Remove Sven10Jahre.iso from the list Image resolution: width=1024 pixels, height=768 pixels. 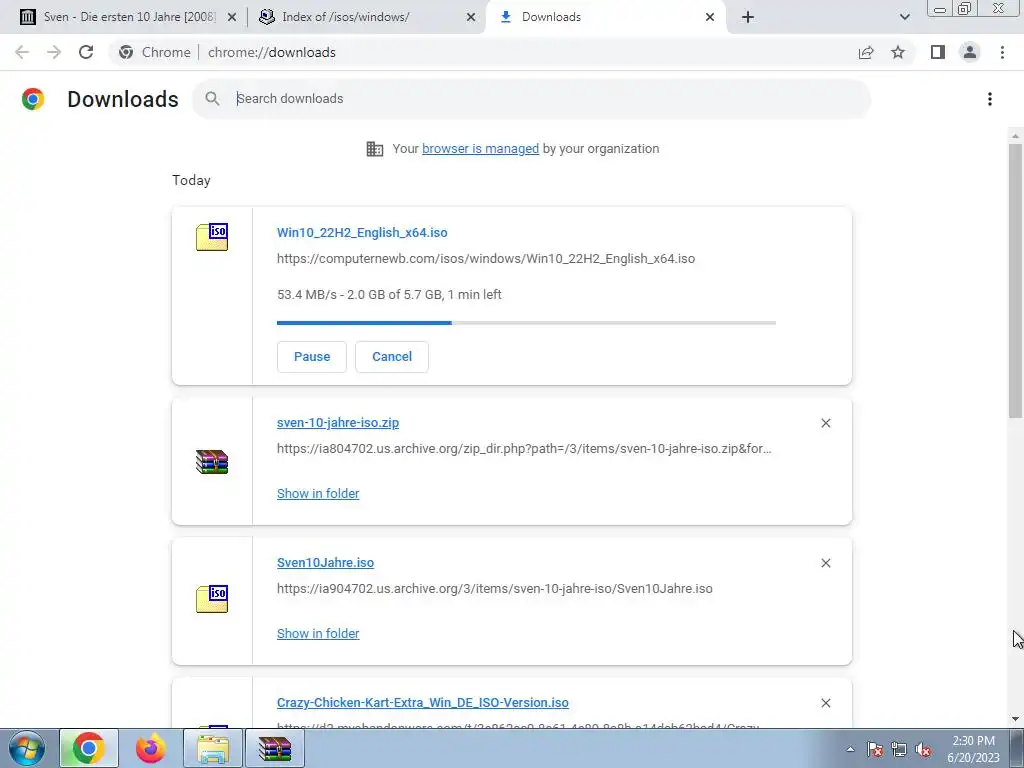(825, 563)
